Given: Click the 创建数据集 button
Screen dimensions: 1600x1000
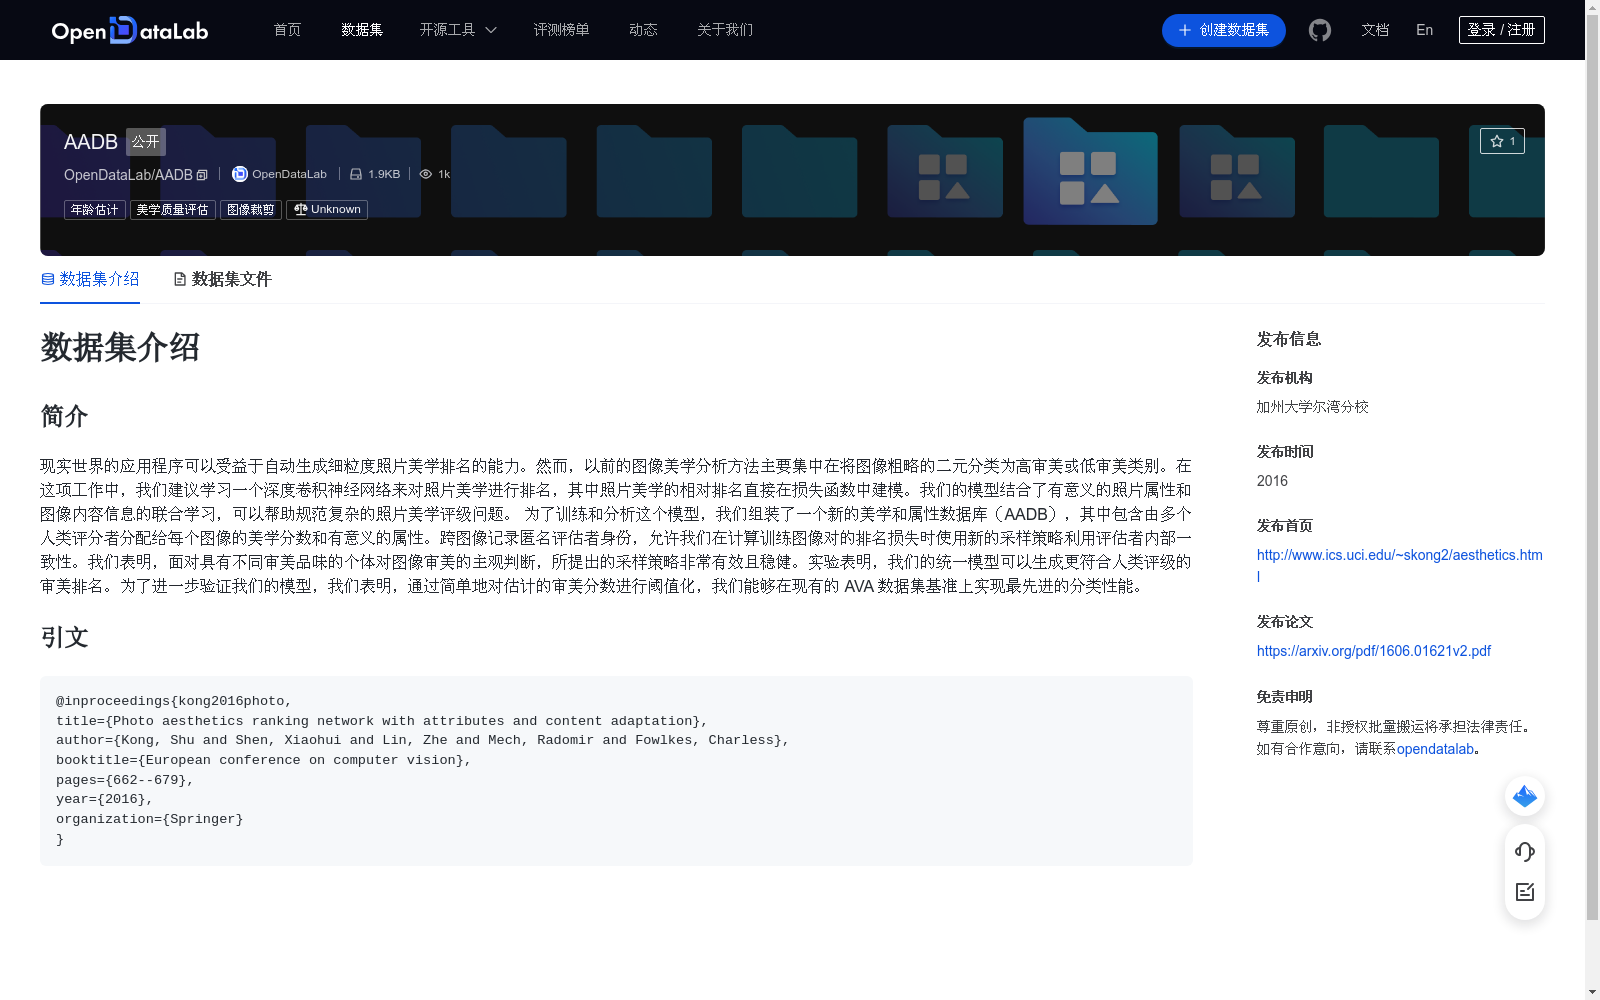Looking at the screenshot, I should [1223, 30].
